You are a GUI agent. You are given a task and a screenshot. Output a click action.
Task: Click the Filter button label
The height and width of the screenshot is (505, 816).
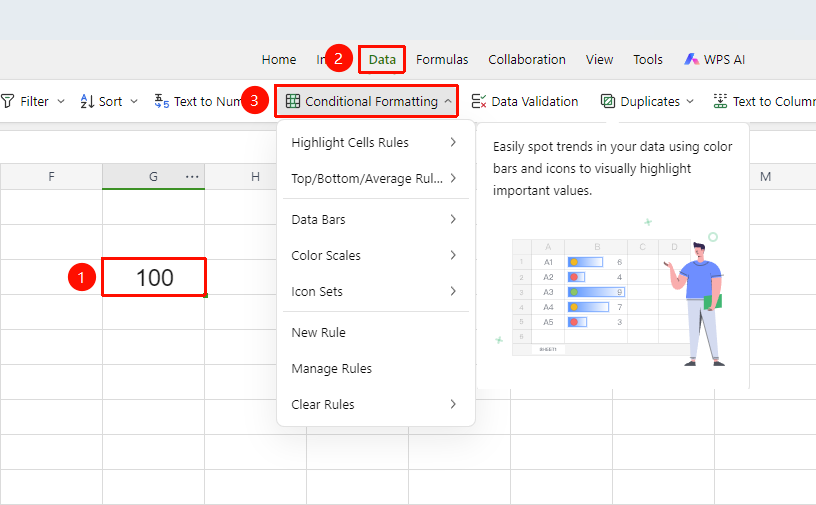[34, 102]
